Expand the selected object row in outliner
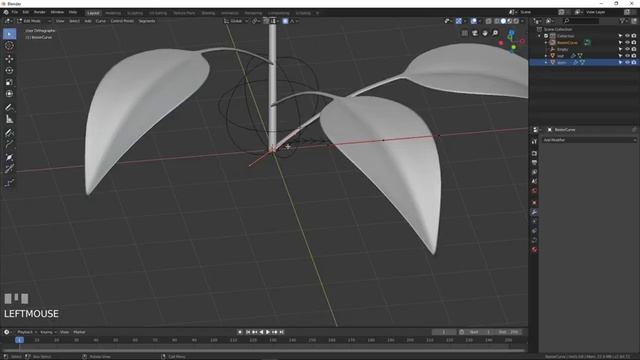 click(x=546, y=62)
